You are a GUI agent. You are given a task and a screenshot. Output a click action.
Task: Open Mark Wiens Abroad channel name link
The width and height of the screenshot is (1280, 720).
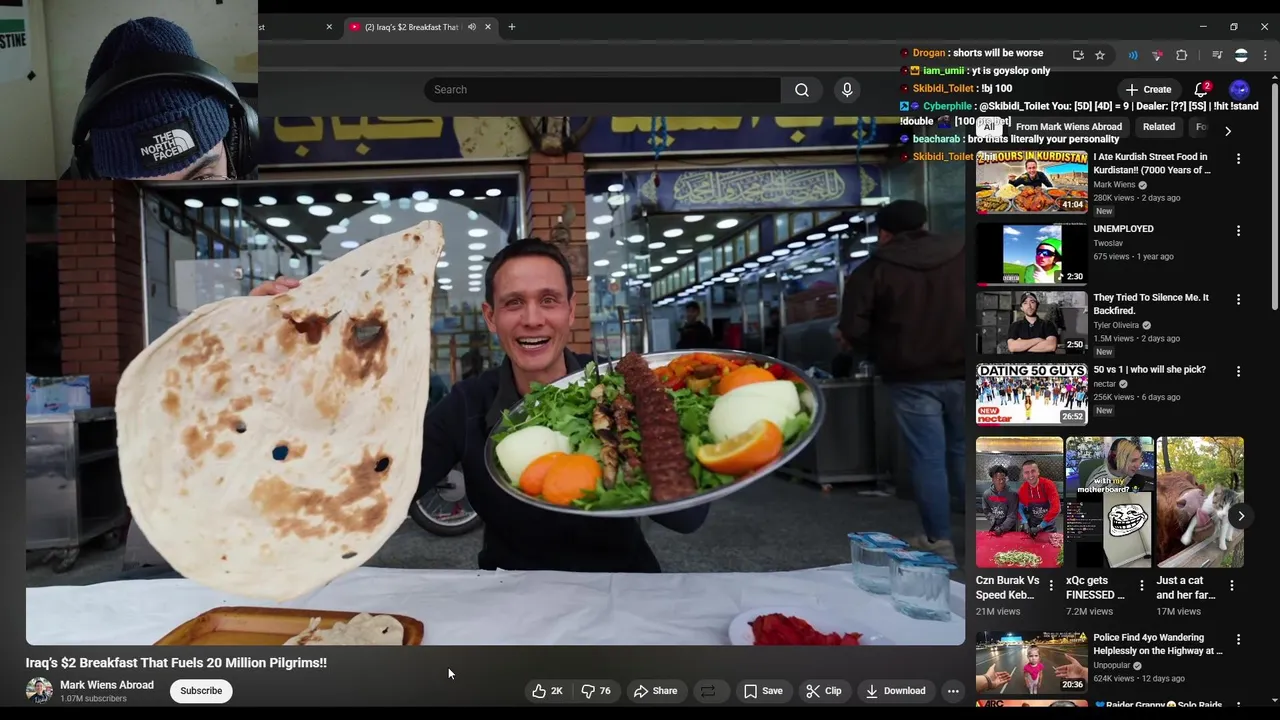107,685
